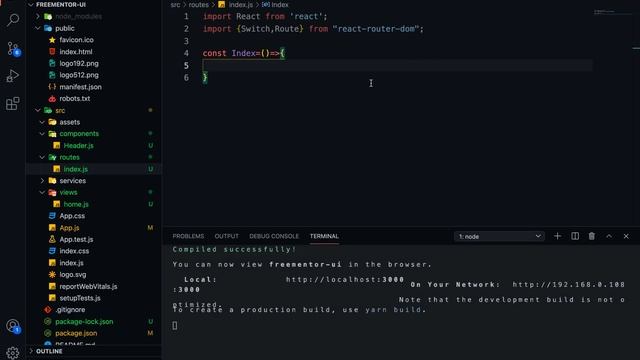Screen dimensions: 640x360
Task: Open logo512.png file
Action: tap(79, 75)
